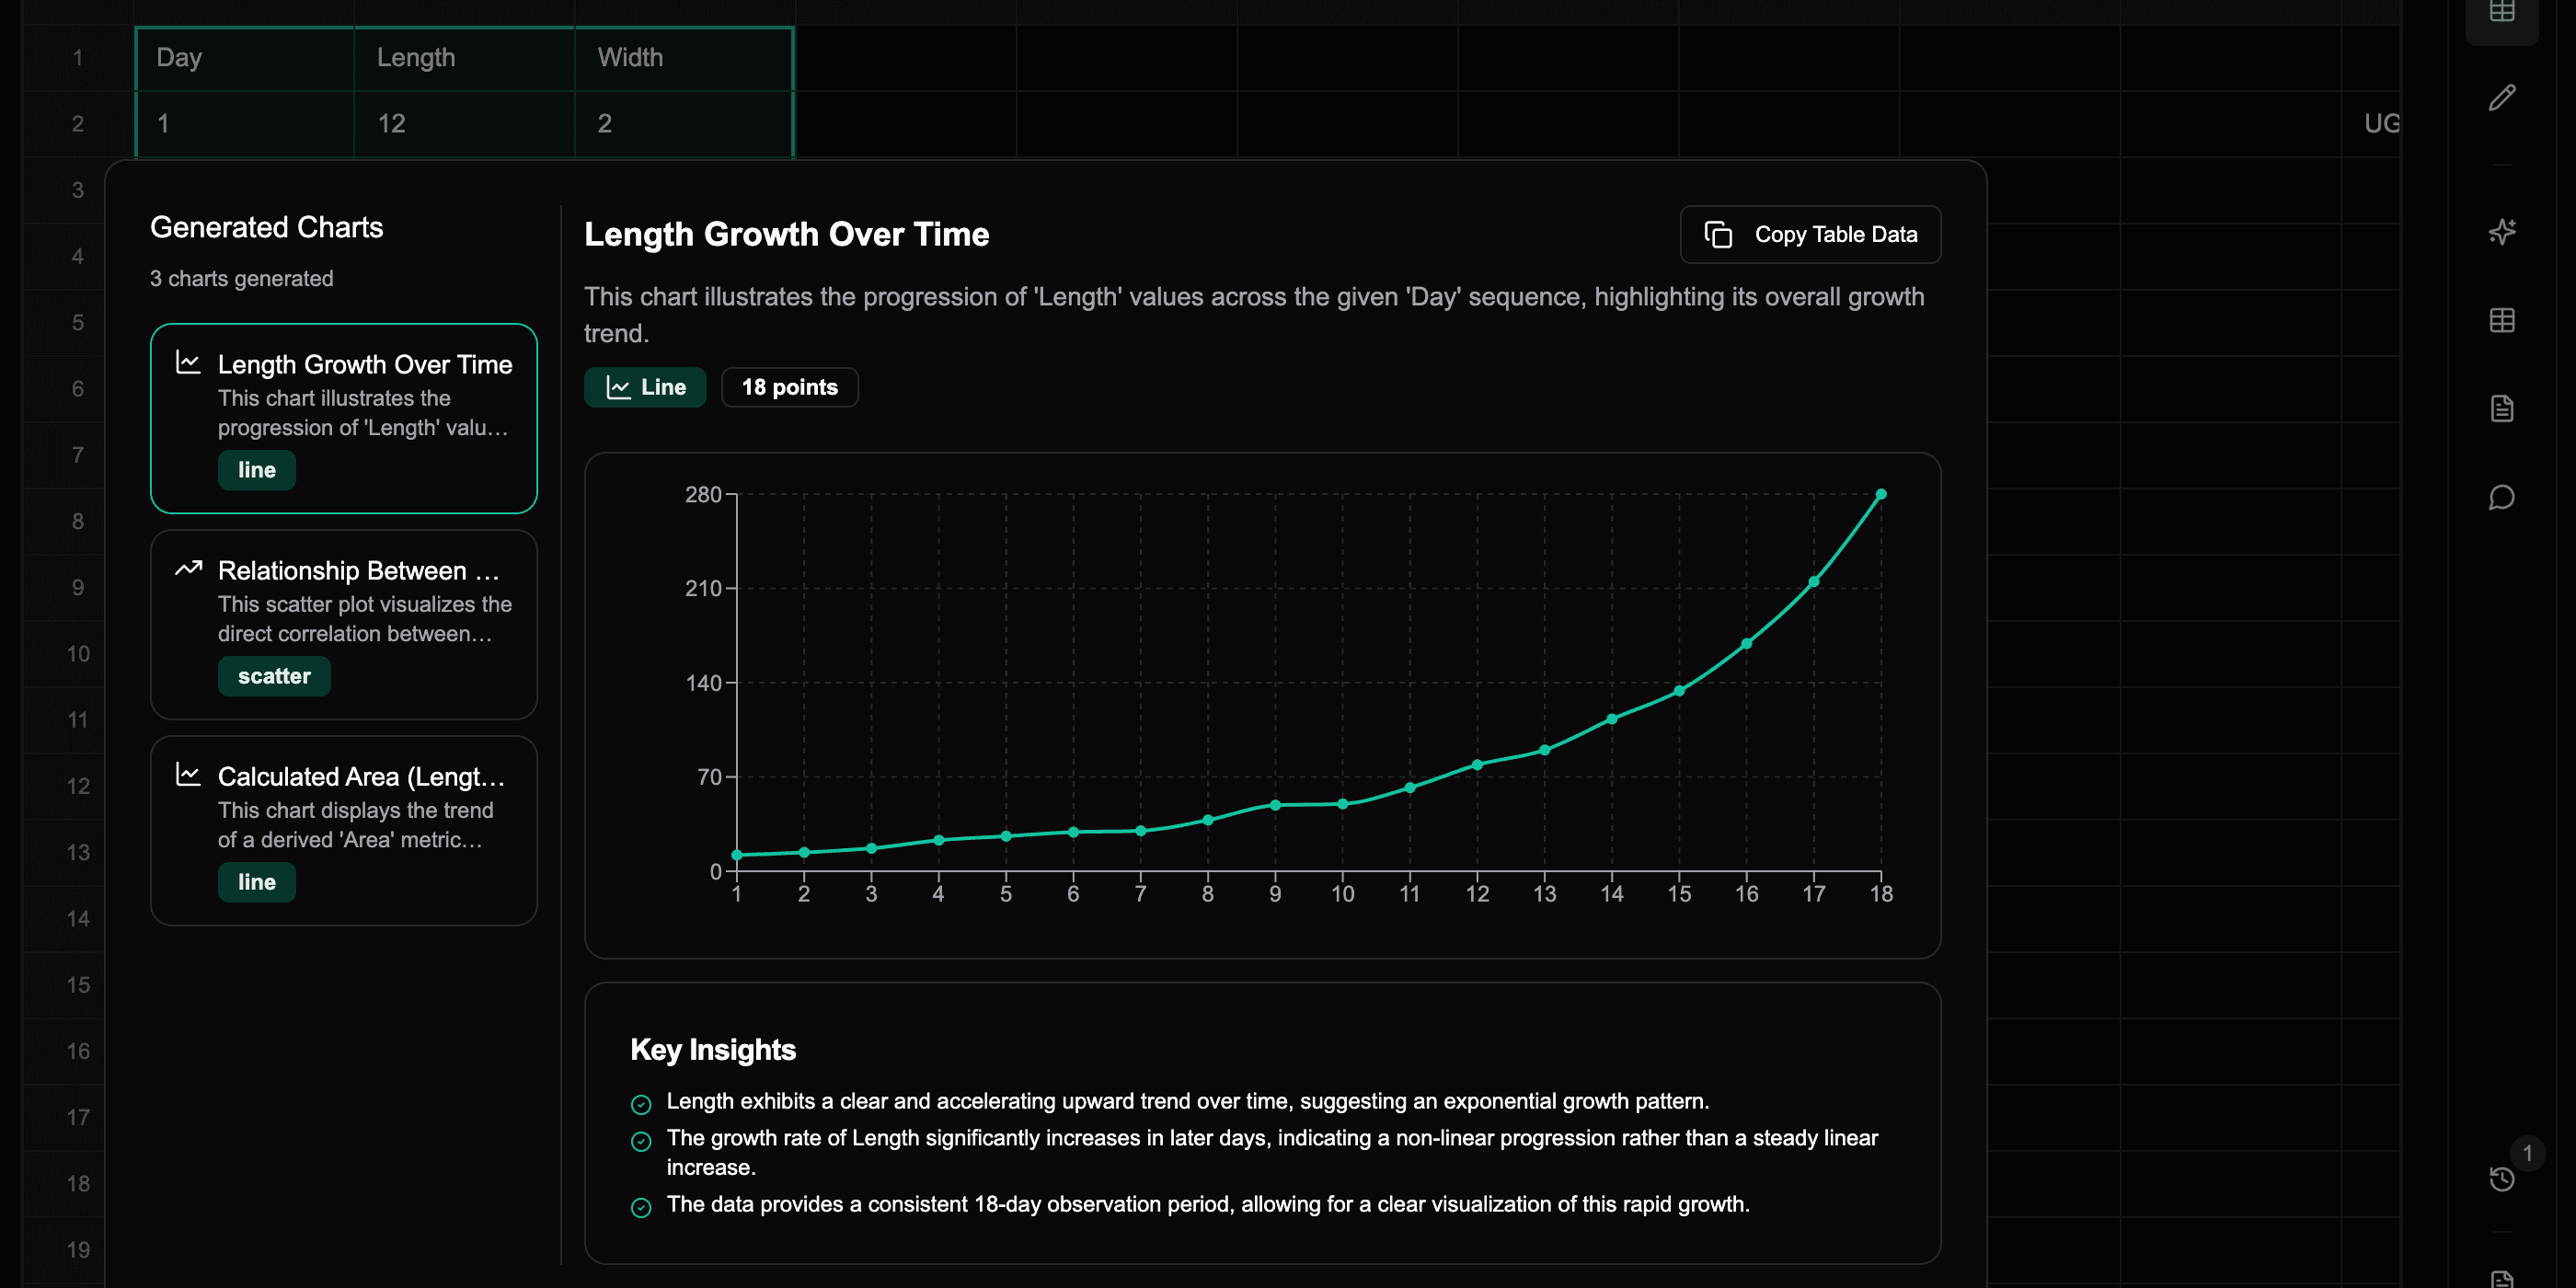Viewport: 2576px width, 1288px height.
Task: Click row header number 10
Action: click(78, 654)
